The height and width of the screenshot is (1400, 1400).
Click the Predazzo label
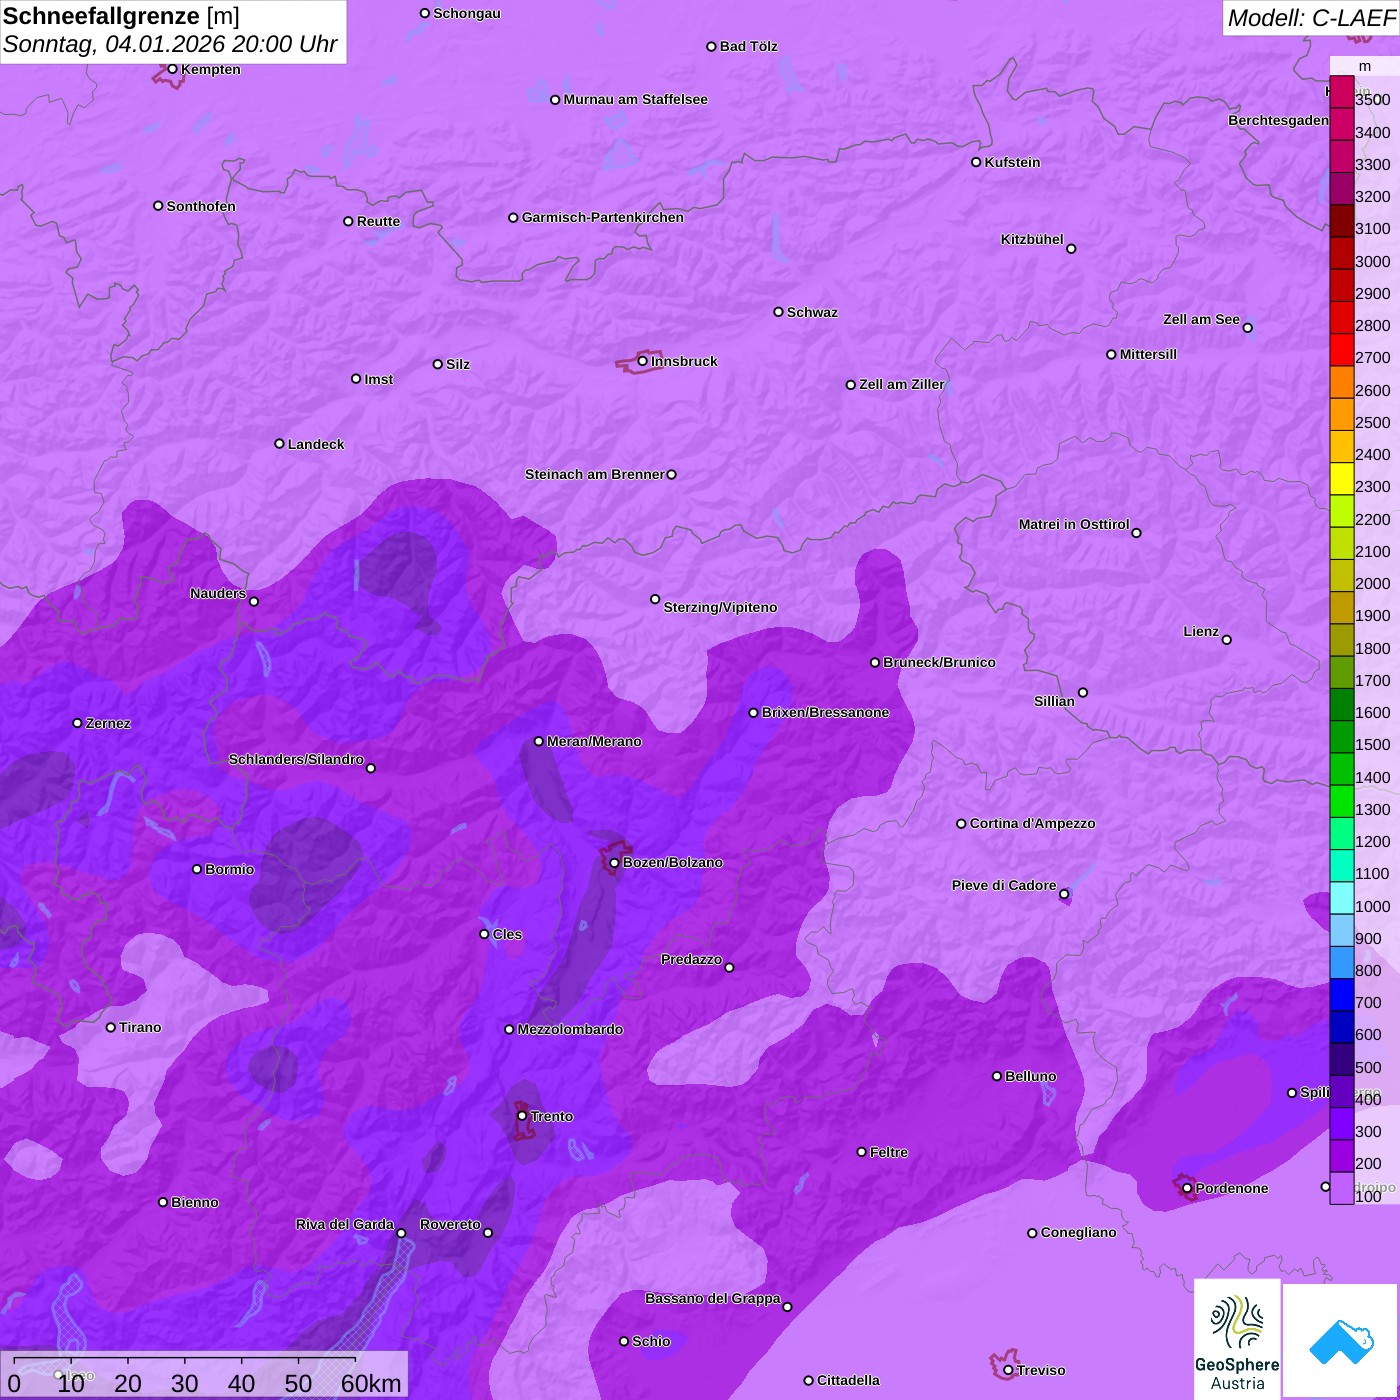point(691,959)
